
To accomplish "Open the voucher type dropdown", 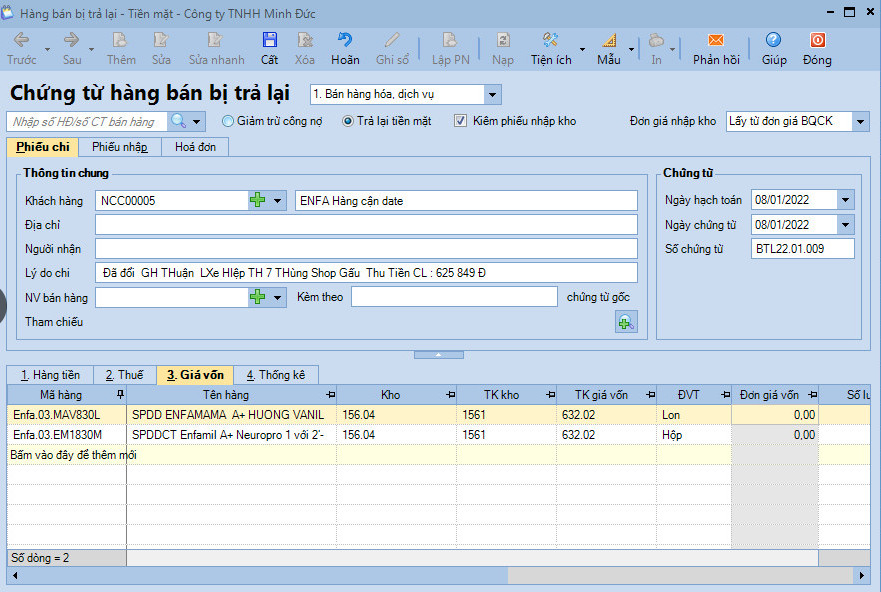I will pos(492,95).
